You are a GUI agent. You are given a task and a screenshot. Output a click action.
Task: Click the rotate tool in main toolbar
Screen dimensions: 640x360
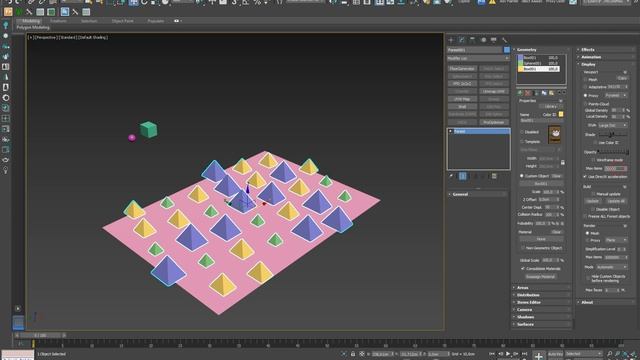click(144, 2)
